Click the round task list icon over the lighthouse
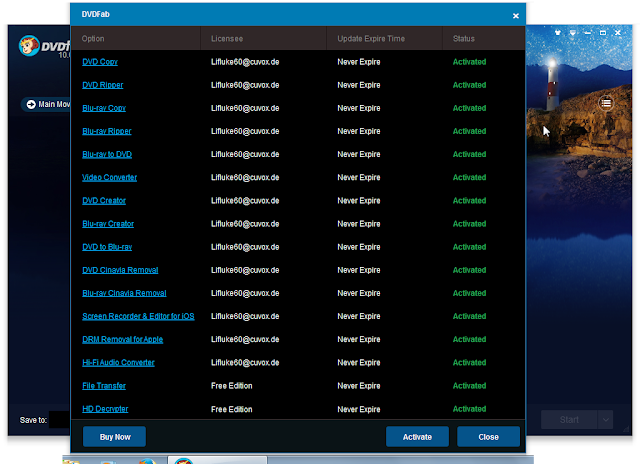This screenshot has height=464, width=640. (x=606, y=103)
